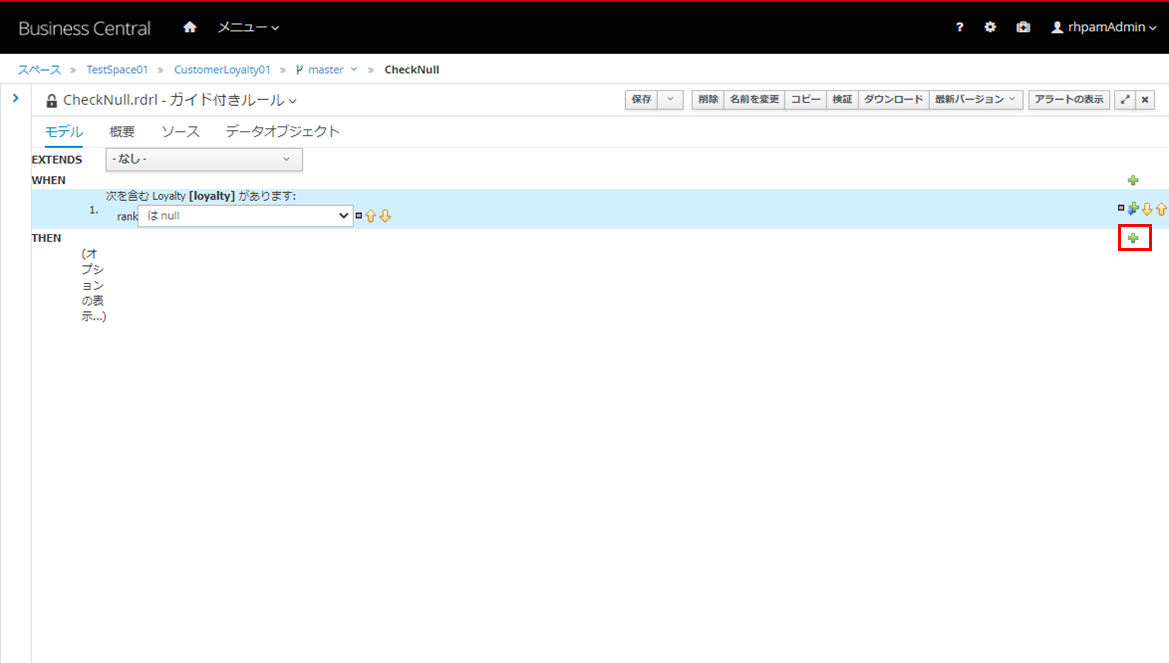Insert a new pattern below the Loyalty row
Viewport: 1169px width, 663px height.
(x=1133, y=209)
